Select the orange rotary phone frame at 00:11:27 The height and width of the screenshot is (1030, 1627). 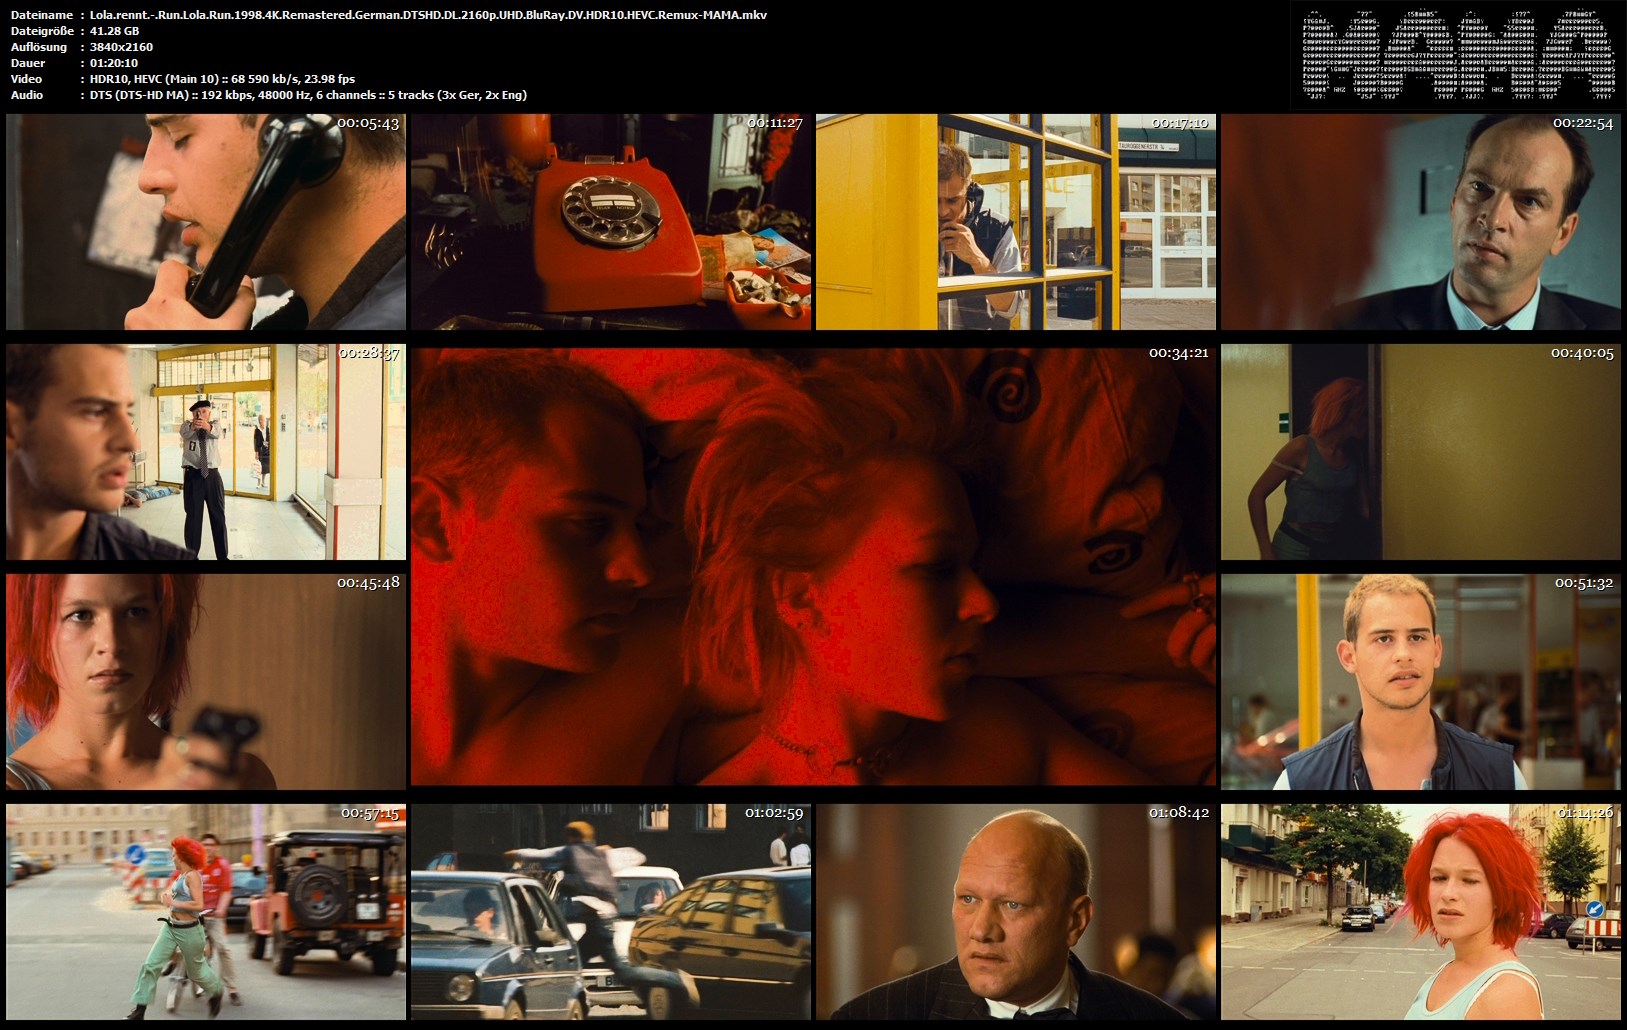coord(611,222)
